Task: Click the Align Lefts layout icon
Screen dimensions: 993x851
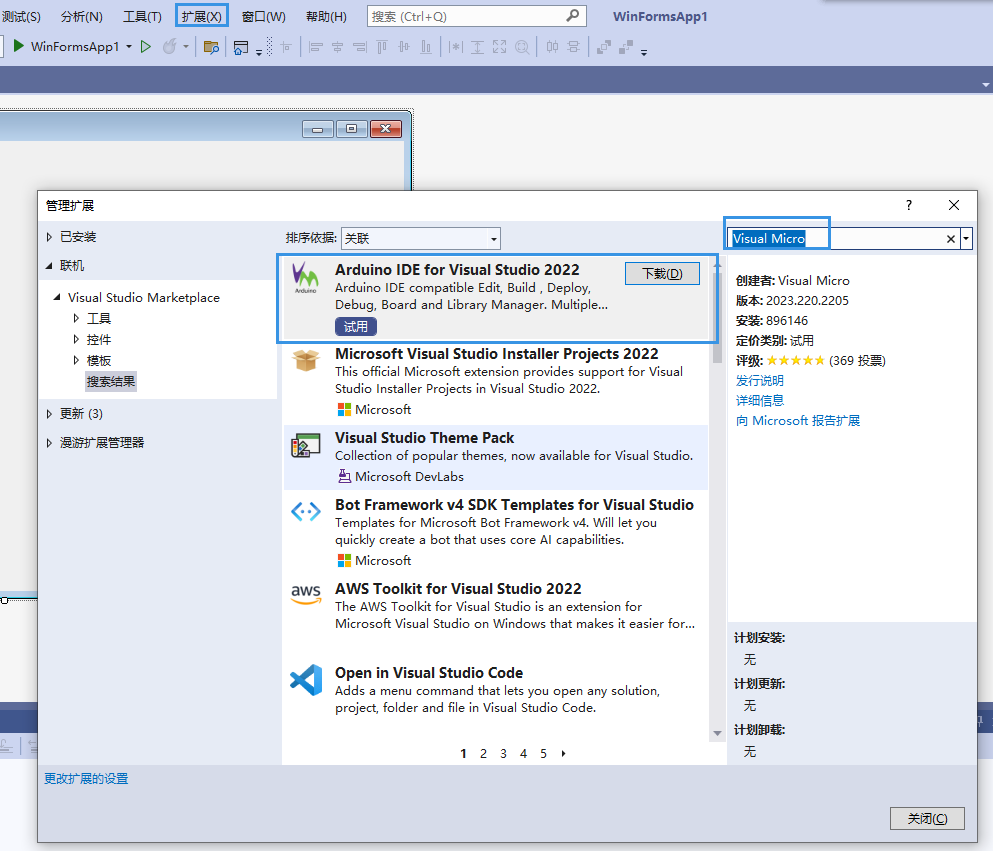Action: (316, 47)
